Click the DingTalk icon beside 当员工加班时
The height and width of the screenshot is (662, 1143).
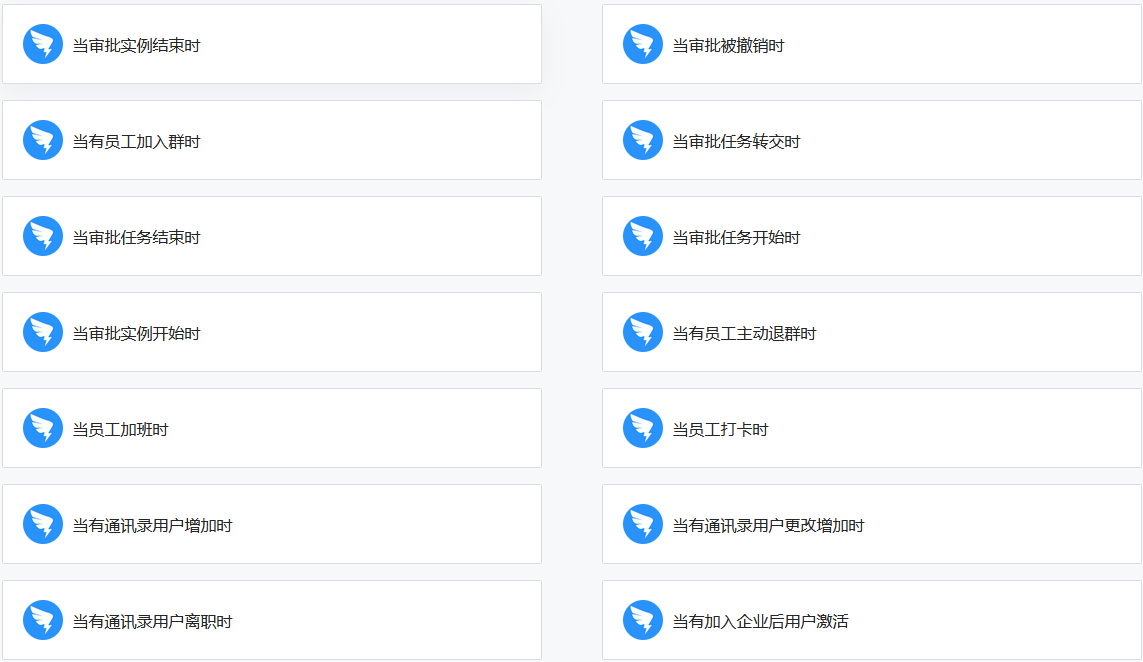click(x=43, y=428)
